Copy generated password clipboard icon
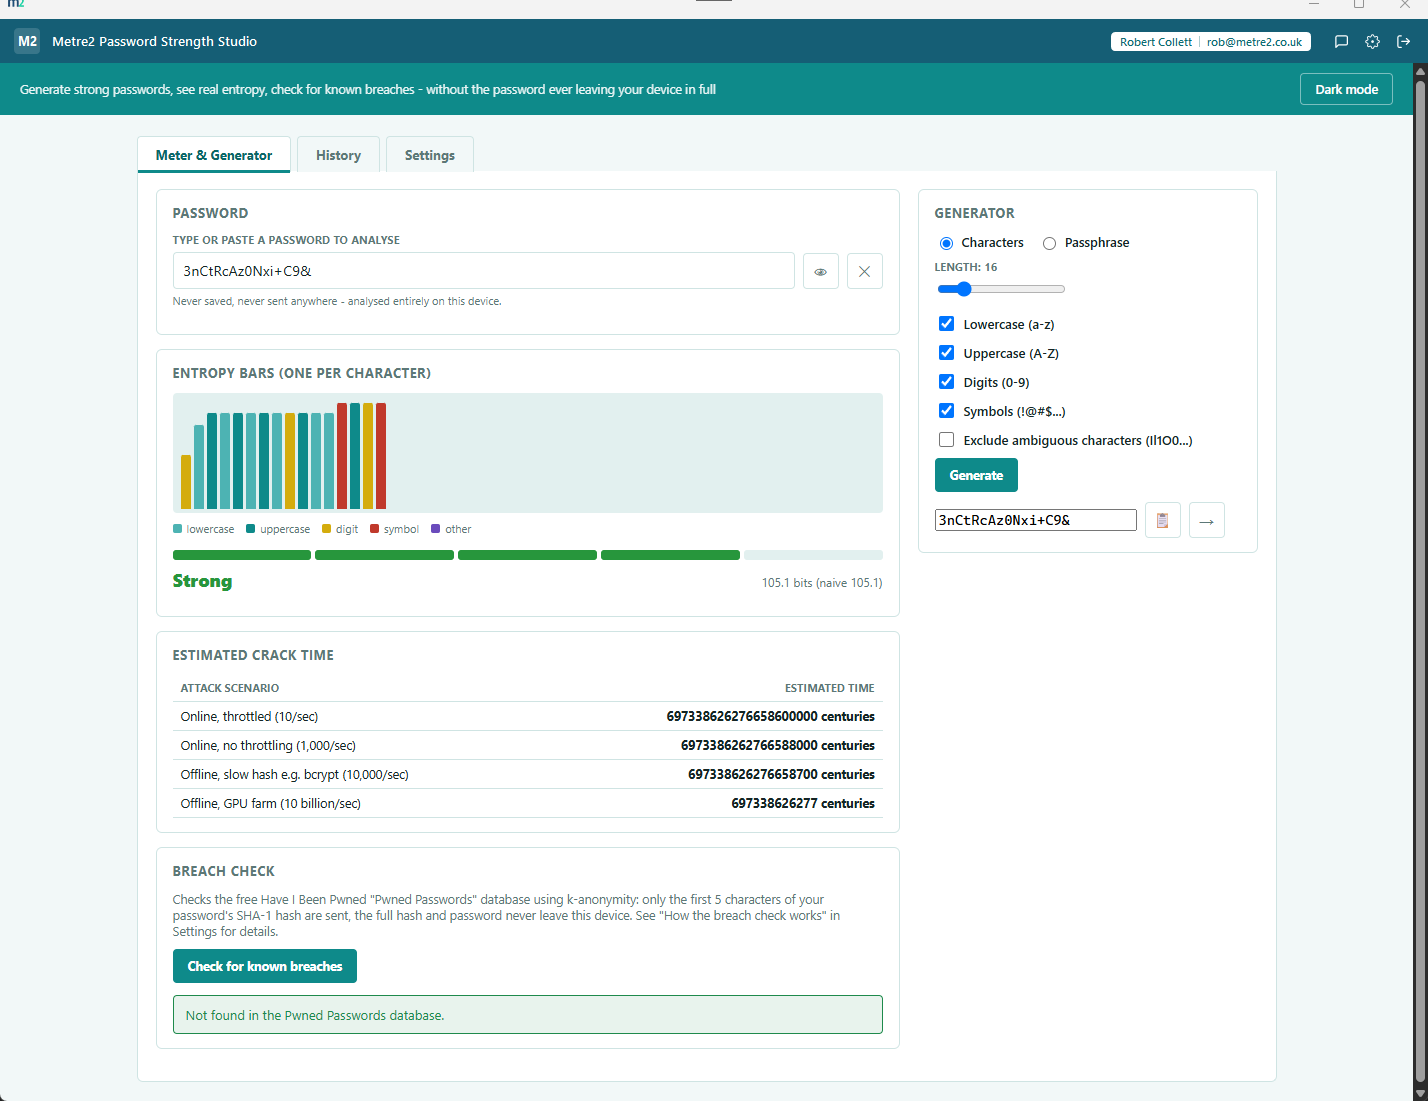 [1162, 520]
